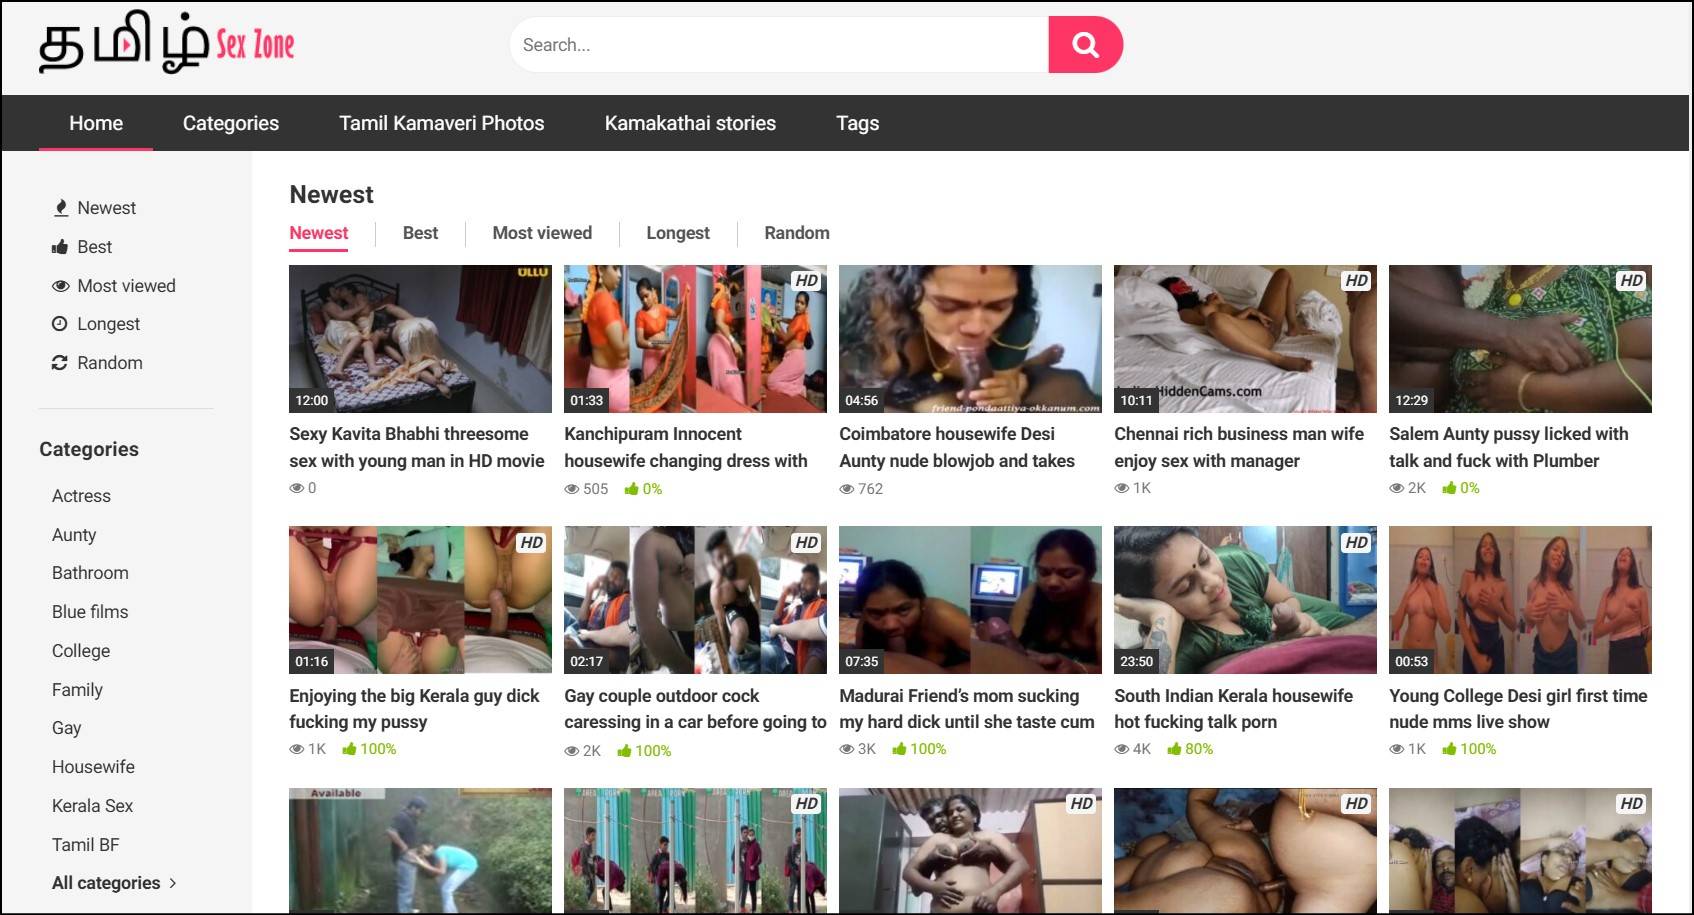Expand All categories via the chevron arrow
The height and width of the screenshot is (915, 1694).
pos(173,883)
